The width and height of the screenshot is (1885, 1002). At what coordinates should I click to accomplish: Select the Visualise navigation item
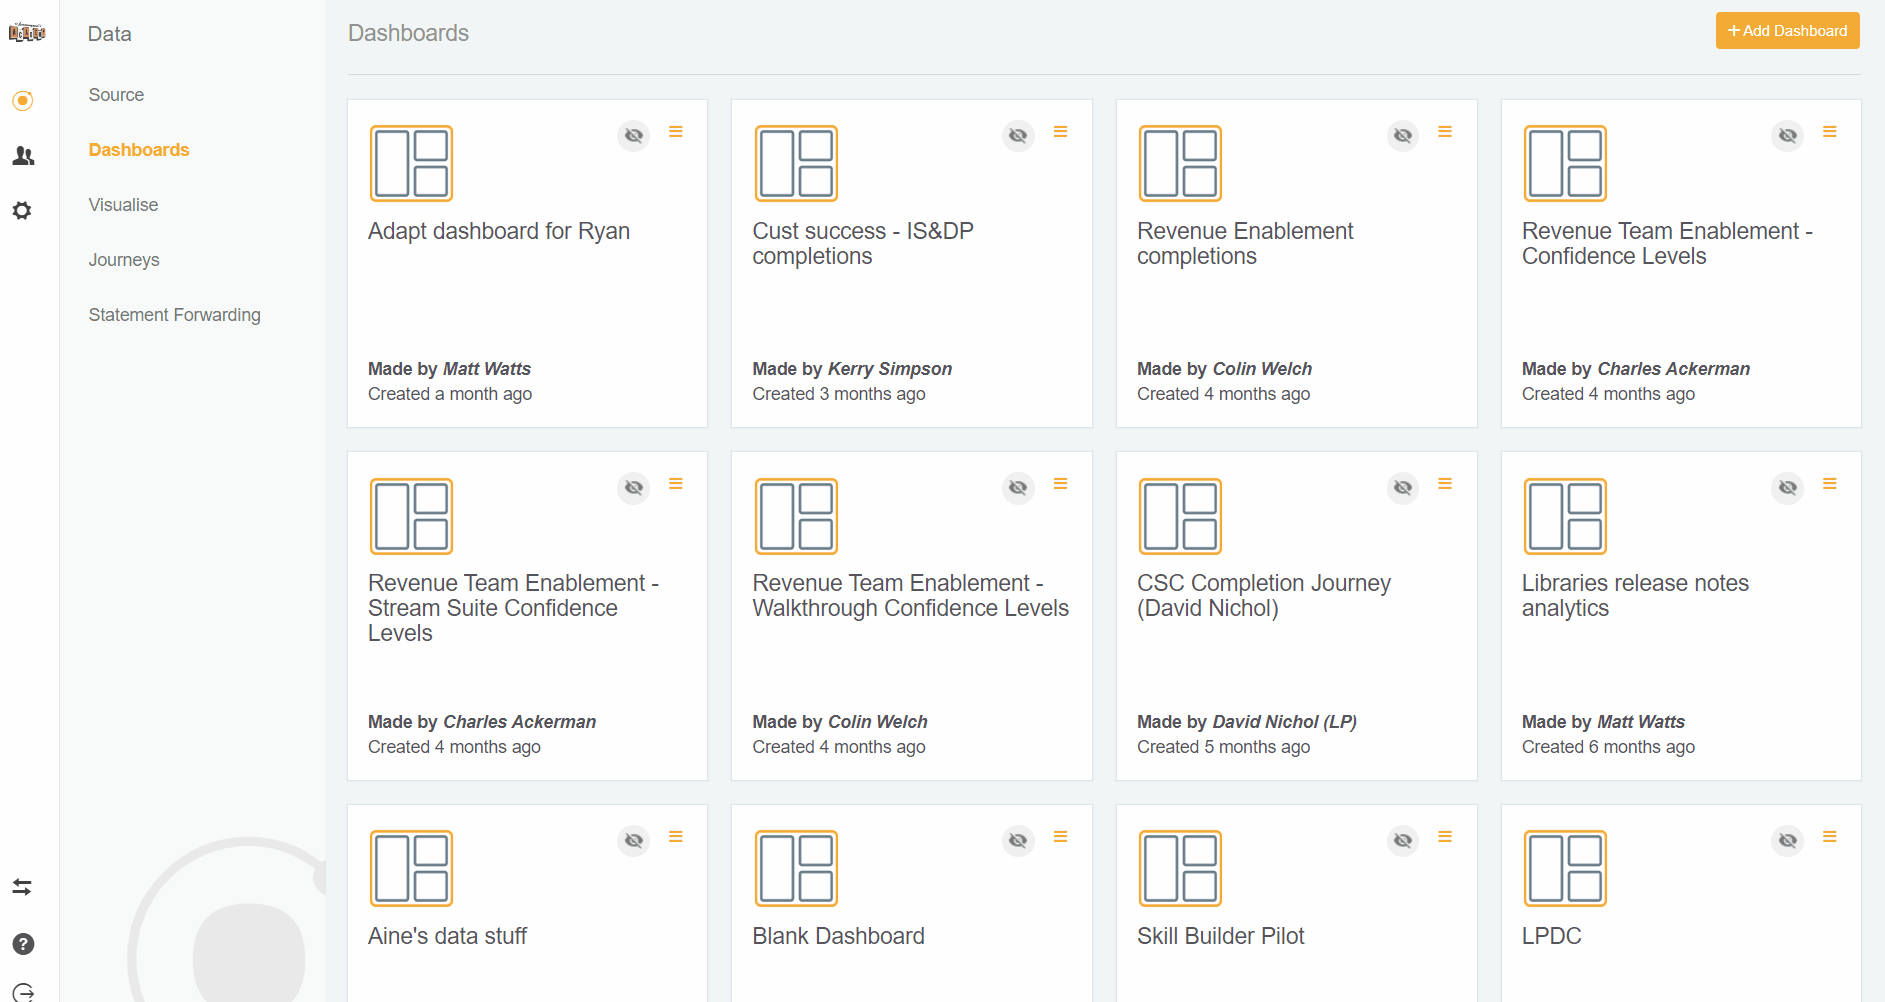pyautogui.click(x=123, y=204)
